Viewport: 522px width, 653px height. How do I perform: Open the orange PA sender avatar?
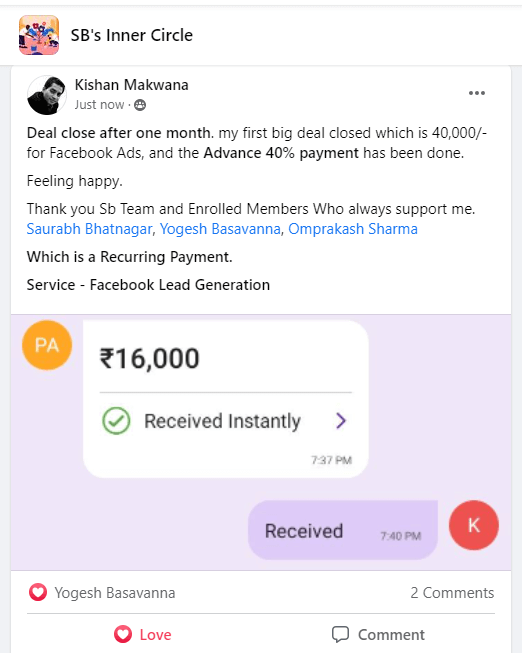(x=47, y=345)
